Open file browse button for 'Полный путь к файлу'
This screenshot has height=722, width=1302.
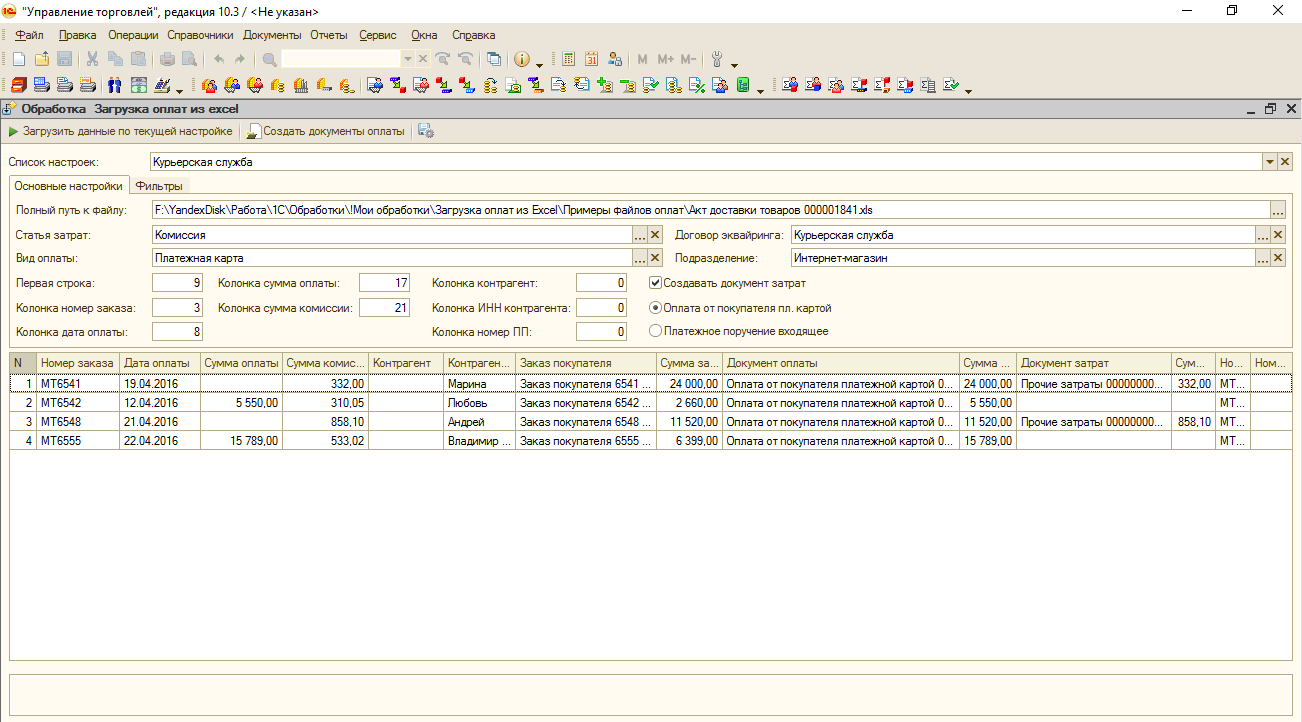[x=1277, y=210]
